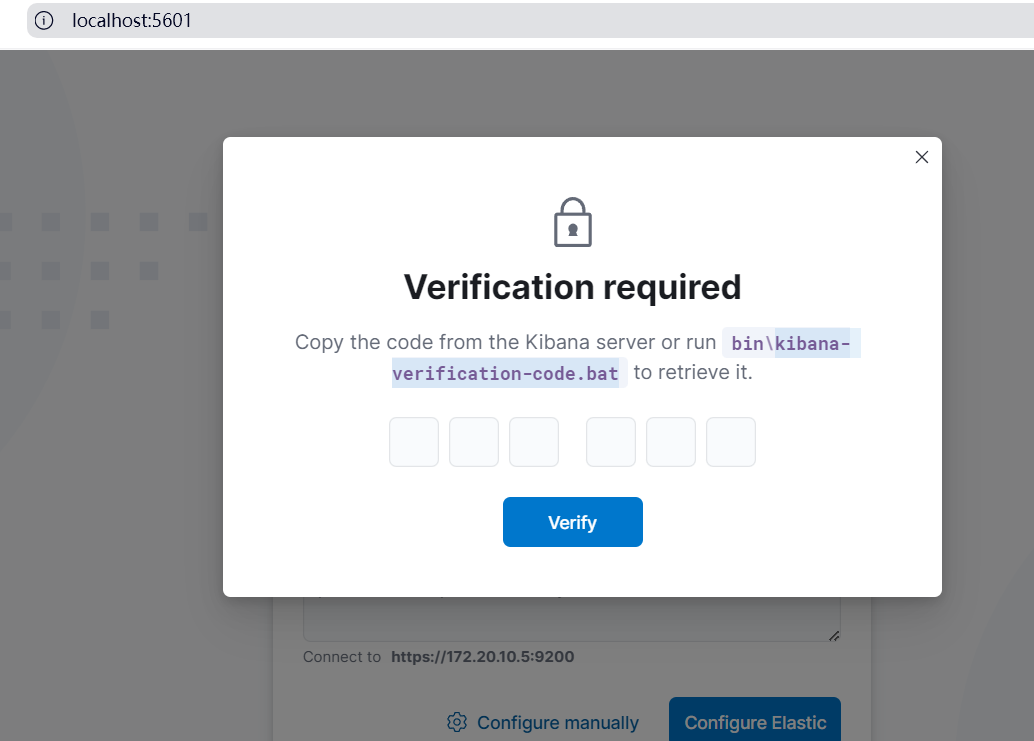
Task: Click the localhost:5601 address bar
Action: point(530,20)
